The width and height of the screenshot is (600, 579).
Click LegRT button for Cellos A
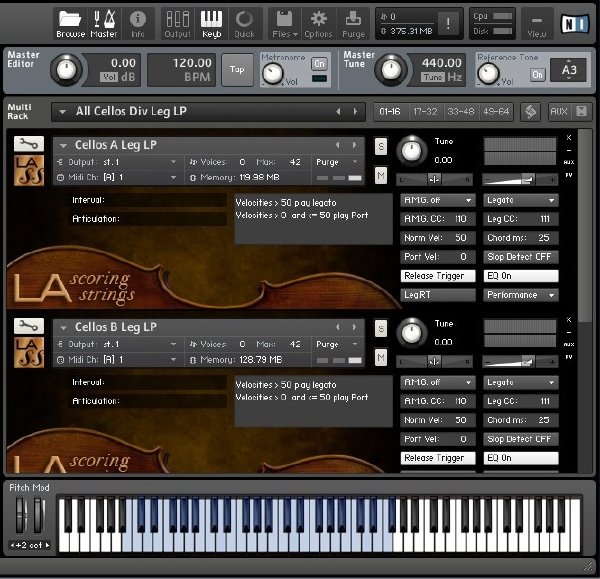tap(438, 295)
